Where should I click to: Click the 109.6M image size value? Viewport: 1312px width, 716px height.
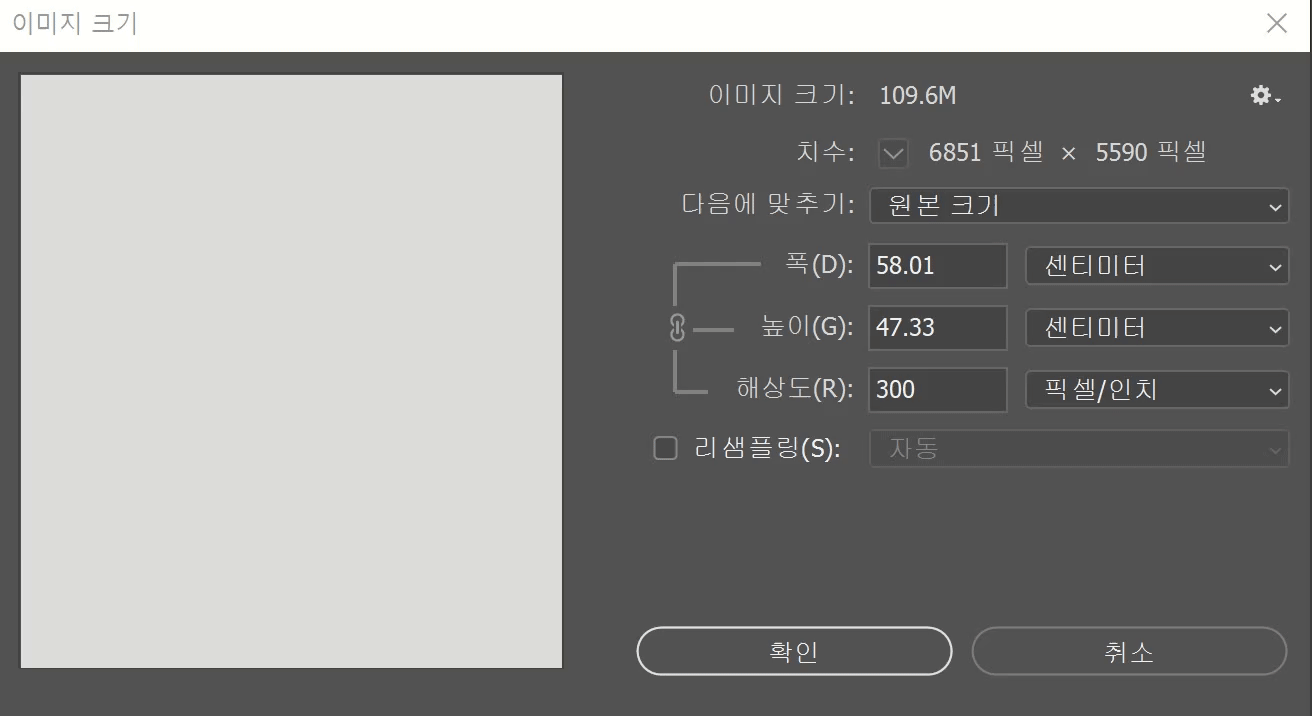[918, 96]
